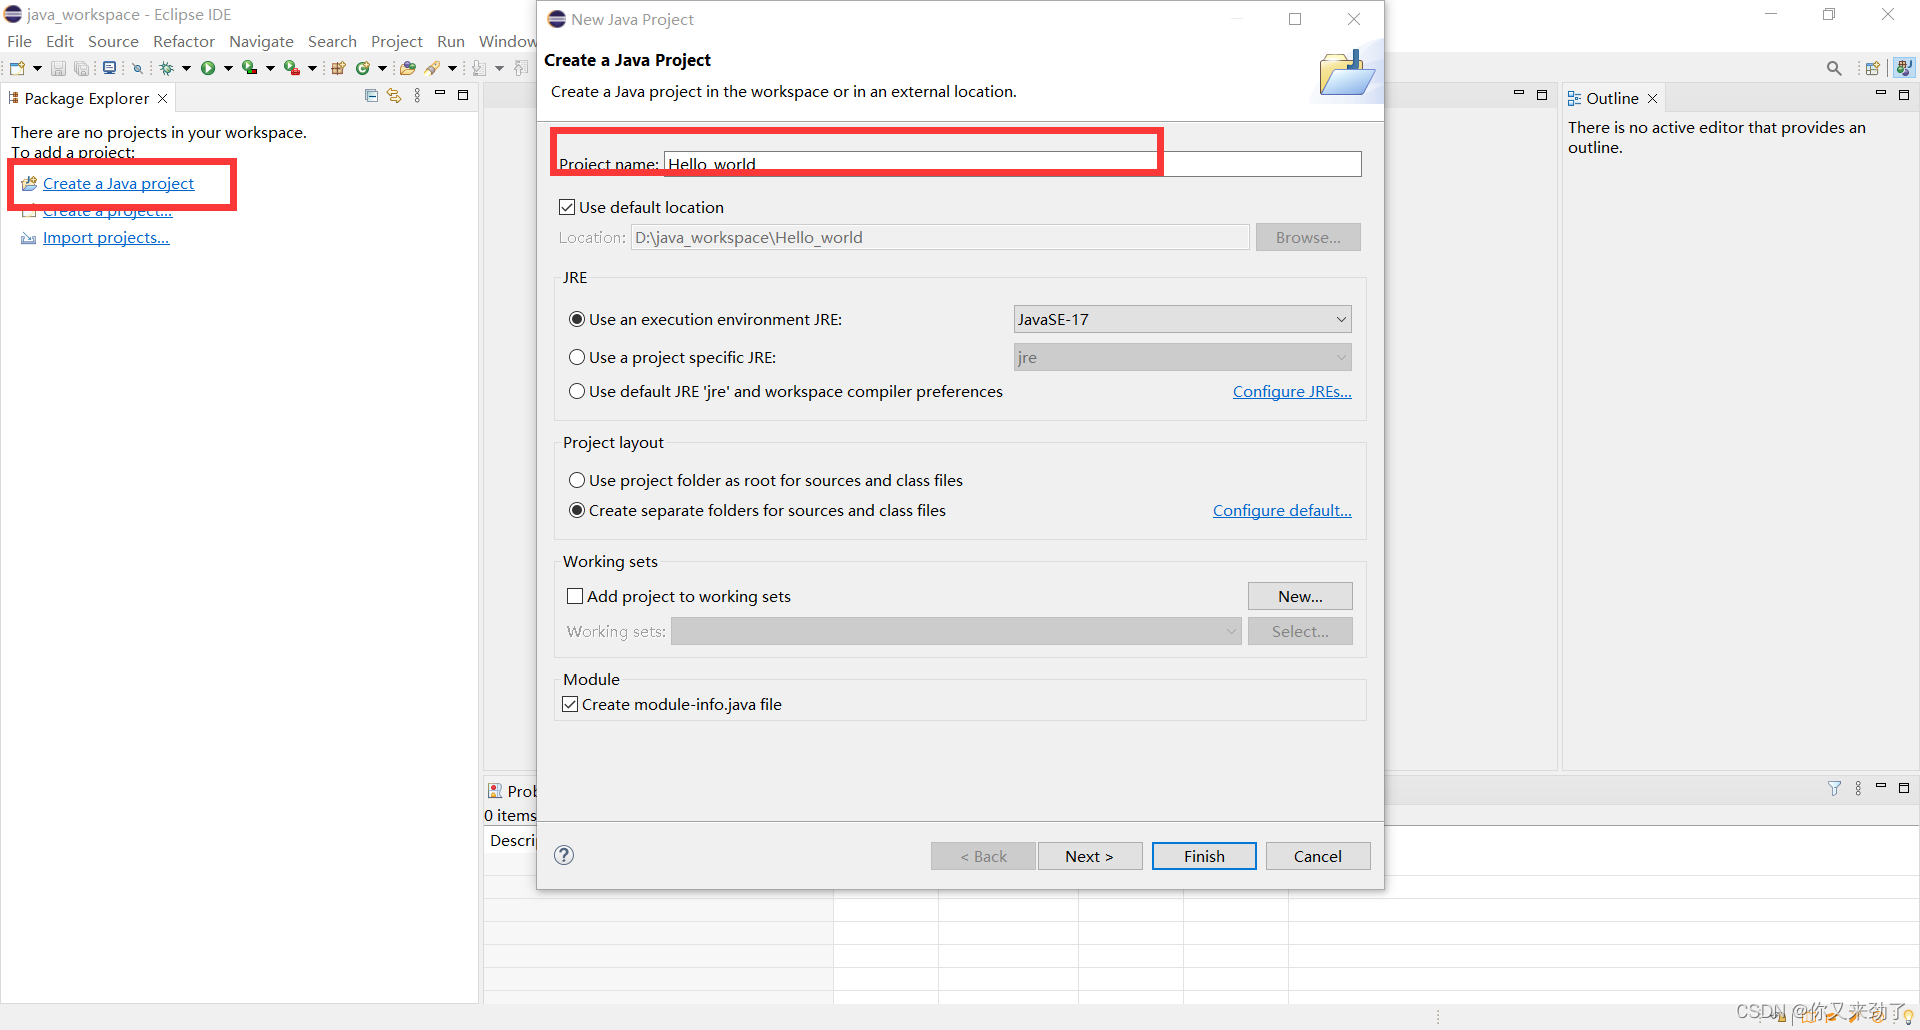Click Create a Java project link
Viewport: 1920px width, 1030px height.
pyautogui.click(x=118, y=183)
